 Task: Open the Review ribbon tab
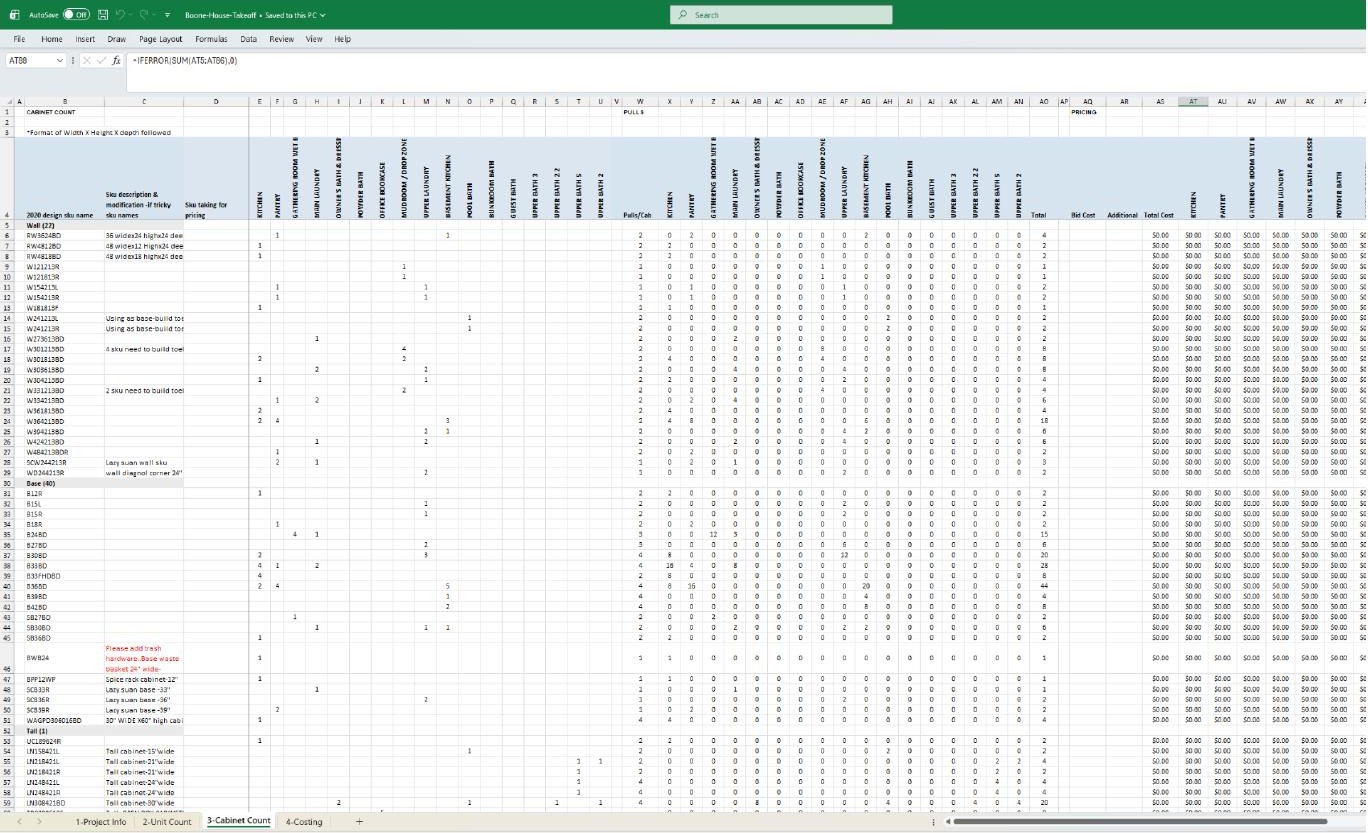pyautogui.click(x=281, y=39)
